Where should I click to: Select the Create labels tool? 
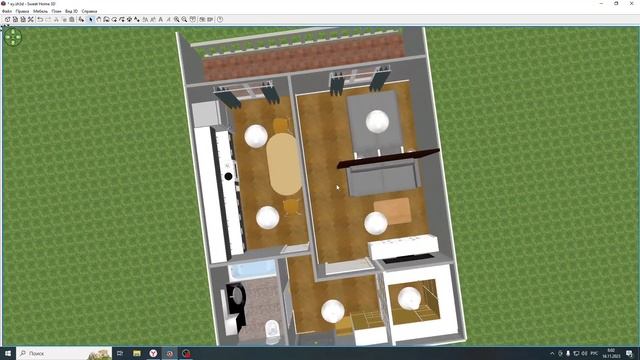pos(137,19)
